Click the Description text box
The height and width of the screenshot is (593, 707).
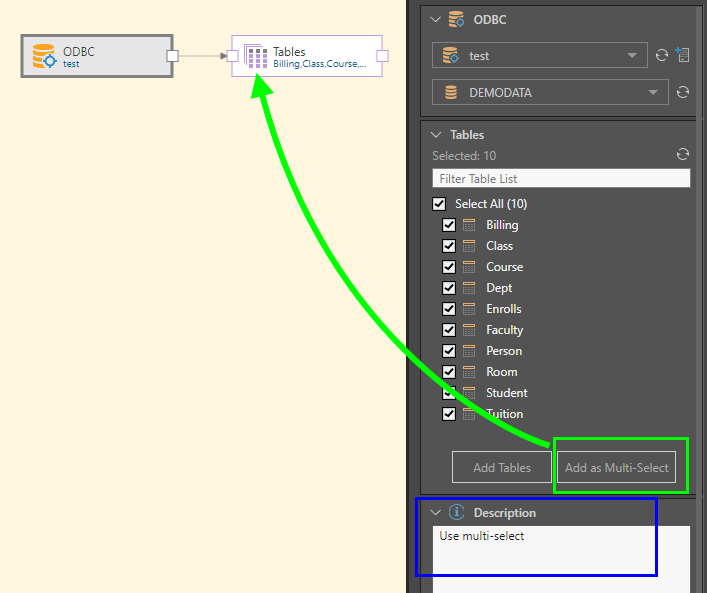(x=561, y=559)
